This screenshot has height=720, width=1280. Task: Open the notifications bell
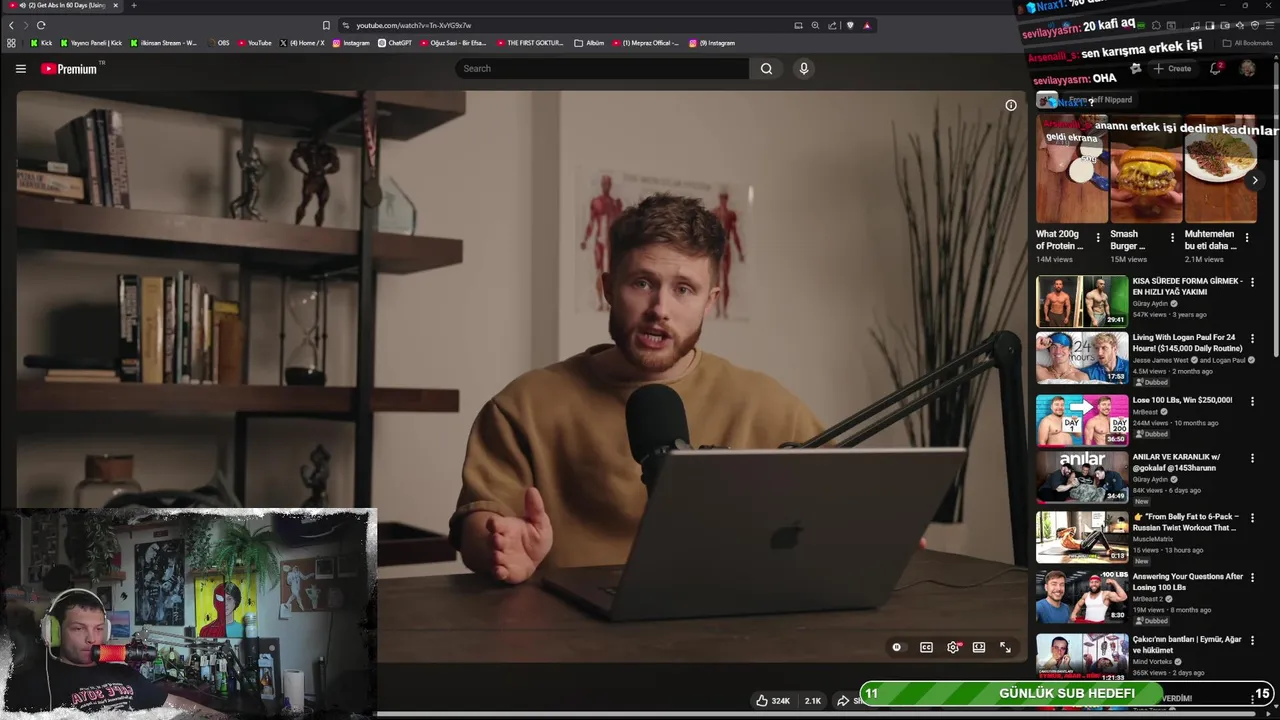(x=1215, y=69)
